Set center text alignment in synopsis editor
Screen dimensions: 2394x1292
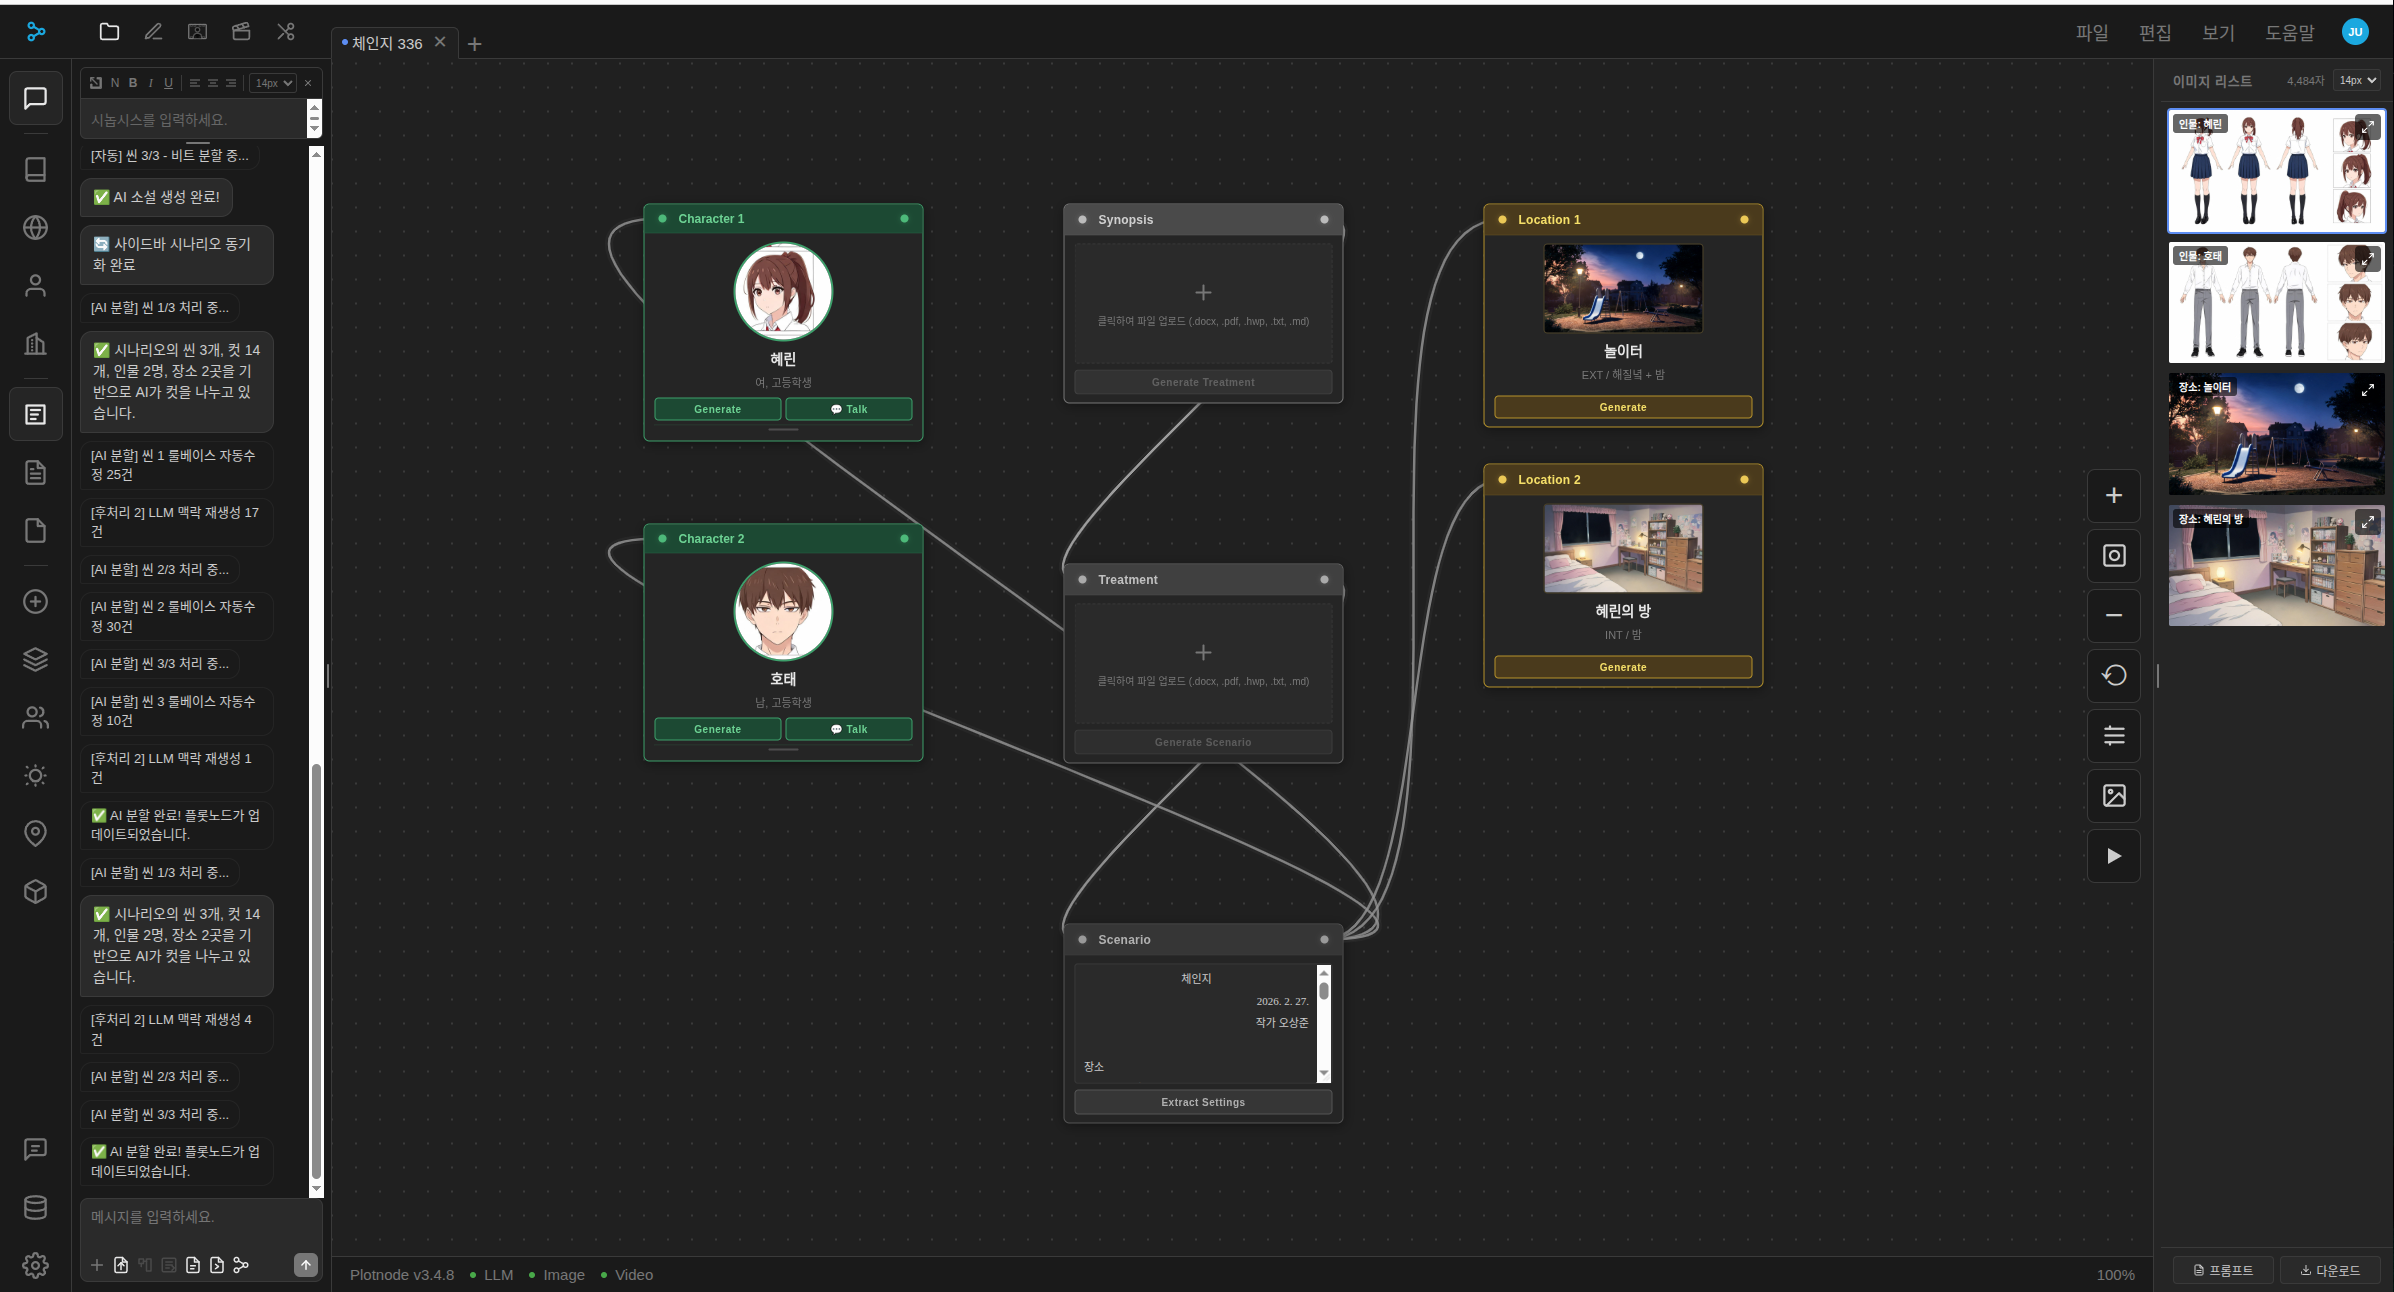[x=213, y=83]
